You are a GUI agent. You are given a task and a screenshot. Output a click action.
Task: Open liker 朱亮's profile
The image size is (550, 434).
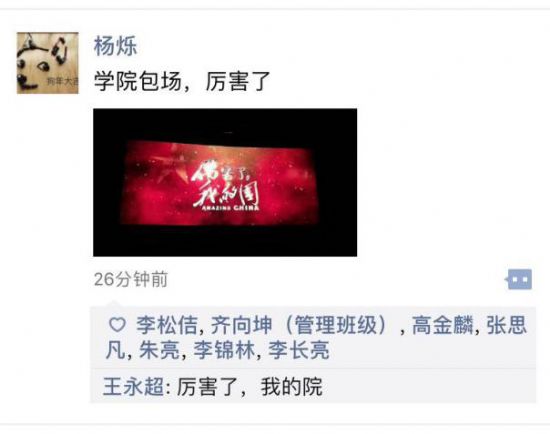tap(159, 350)
